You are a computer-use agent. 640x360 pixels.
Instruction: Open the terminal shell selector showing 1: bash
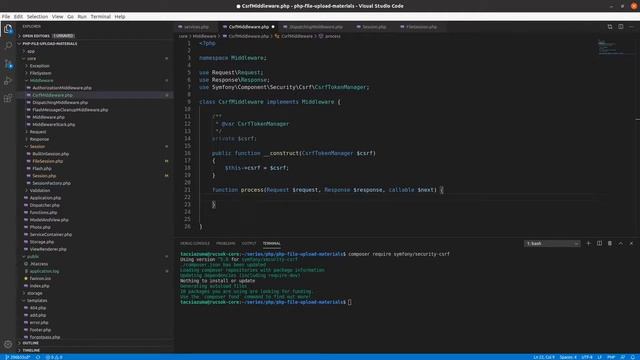552,243
